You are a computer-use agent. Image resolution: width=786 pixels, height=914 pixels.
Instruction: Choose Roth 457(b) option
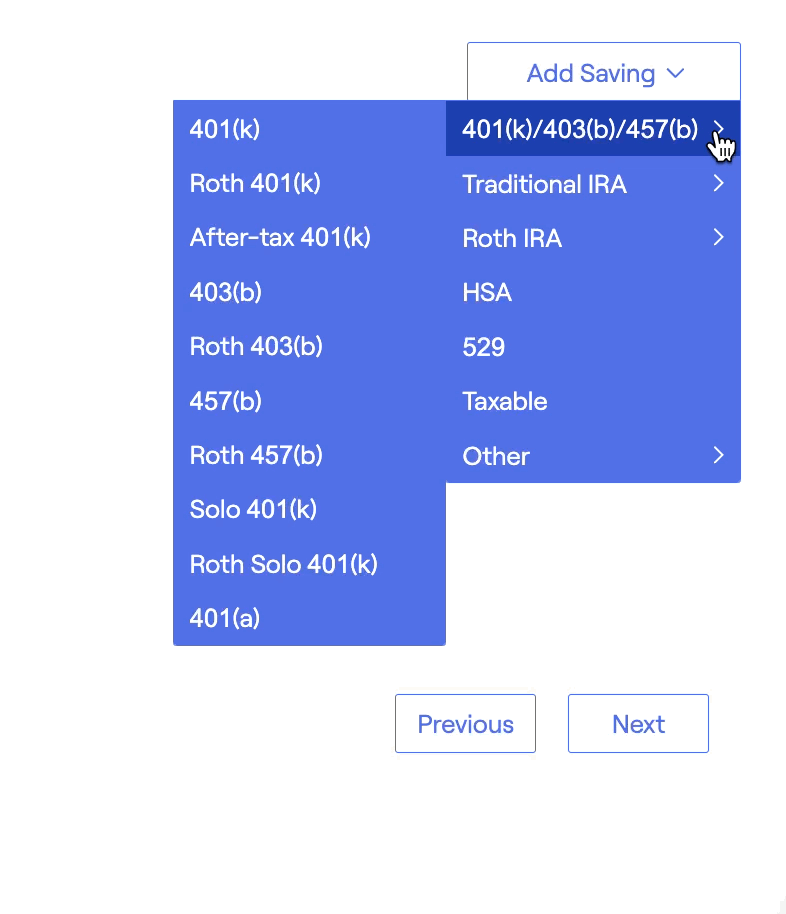309,456
